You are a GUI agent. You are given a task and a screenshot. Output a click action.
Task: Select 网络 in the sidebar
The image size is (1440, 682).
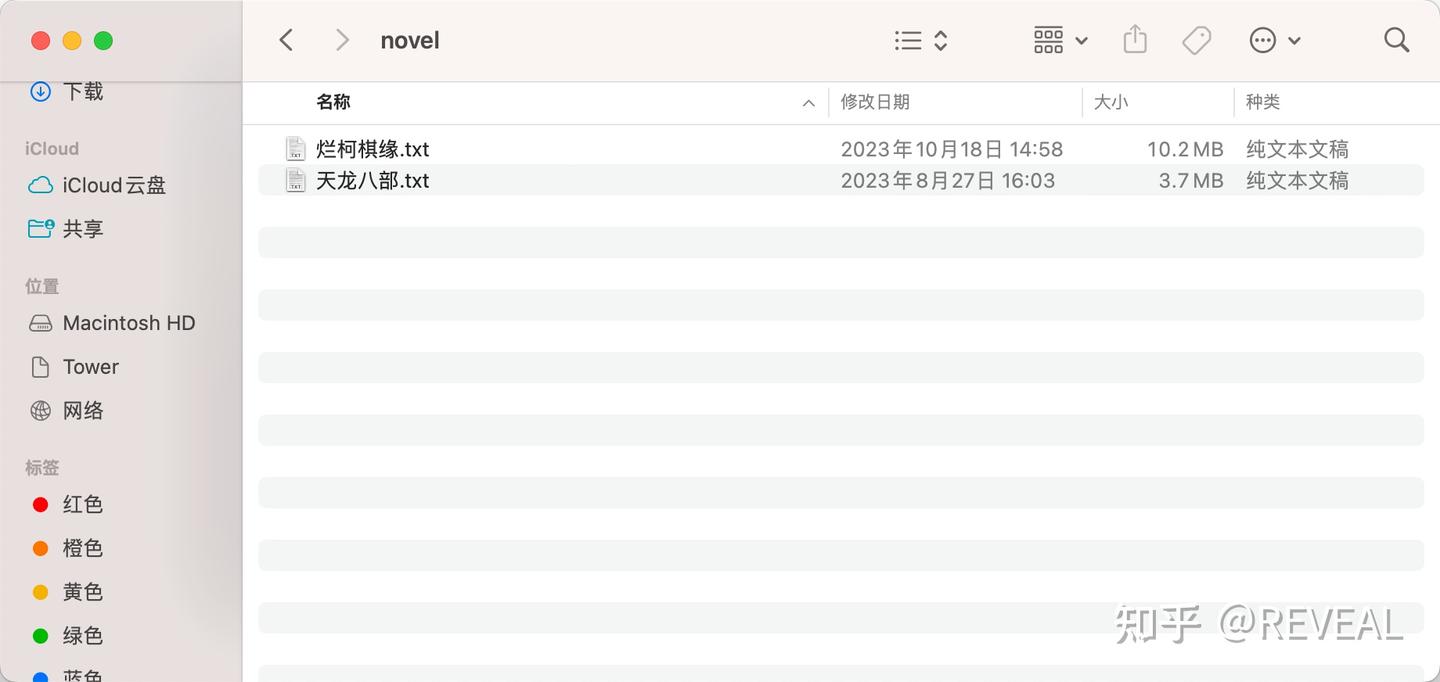pos(82,410)
